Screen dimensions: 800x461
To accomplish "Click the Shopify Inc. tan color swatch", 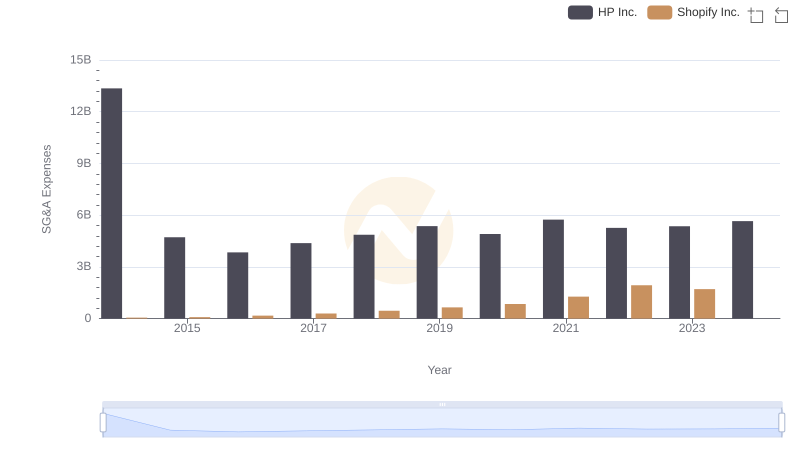I will [659, 12].
